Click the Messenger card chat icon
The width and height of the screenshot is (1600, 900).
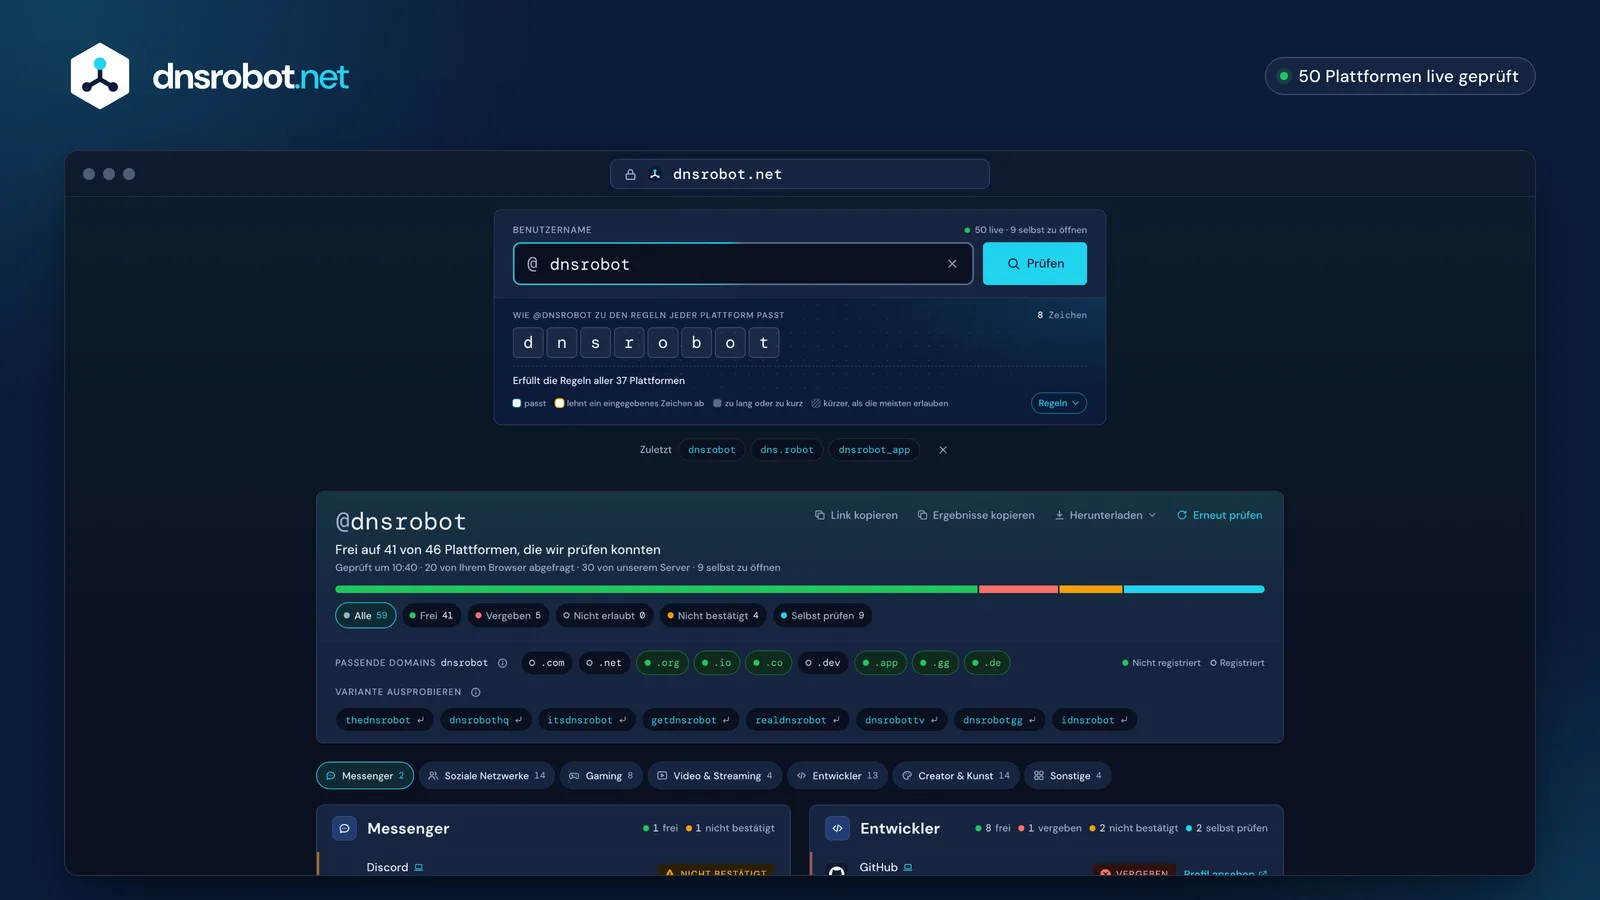[344, 828]
